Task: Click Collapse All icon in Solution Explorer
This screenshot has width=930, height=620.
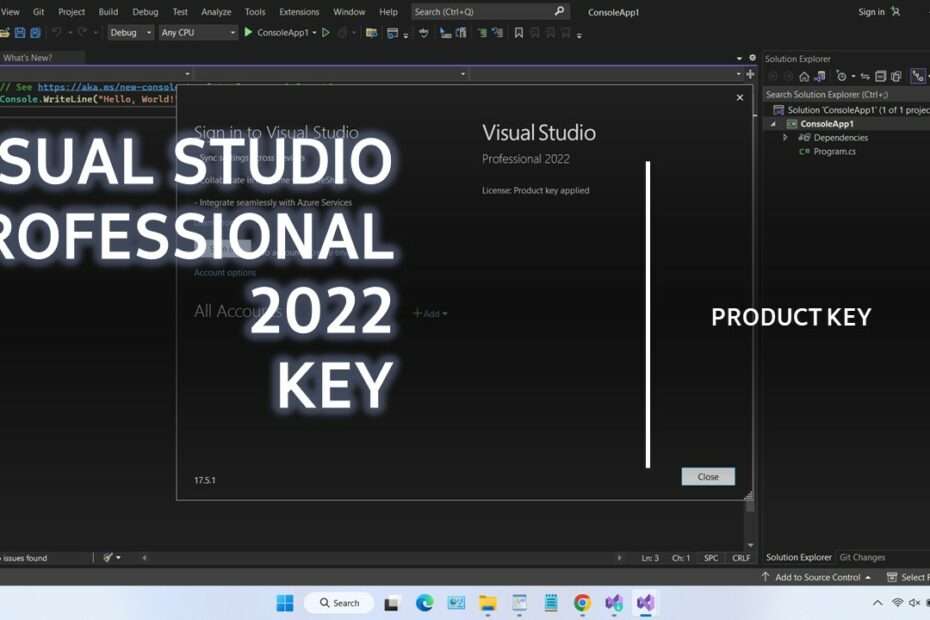Action: [x=881, y=76]
